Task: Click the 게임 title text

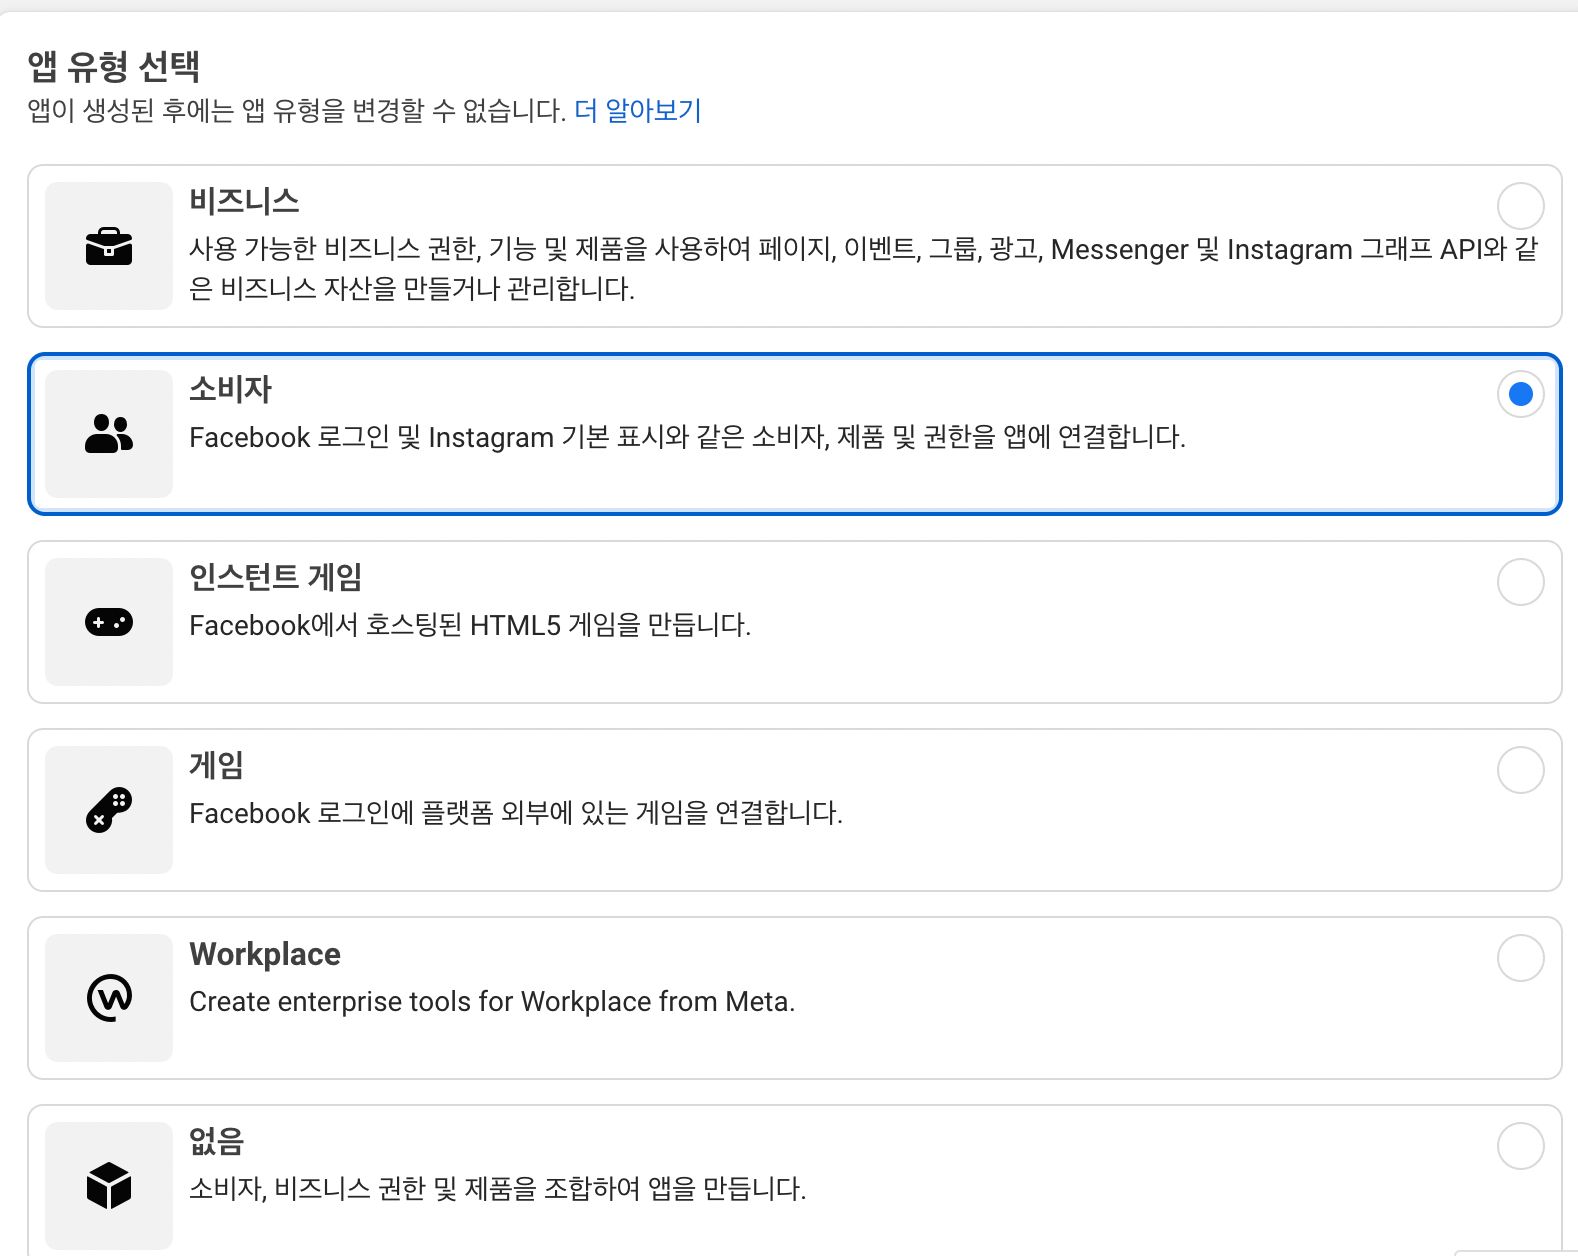Action: click(216, 765)
